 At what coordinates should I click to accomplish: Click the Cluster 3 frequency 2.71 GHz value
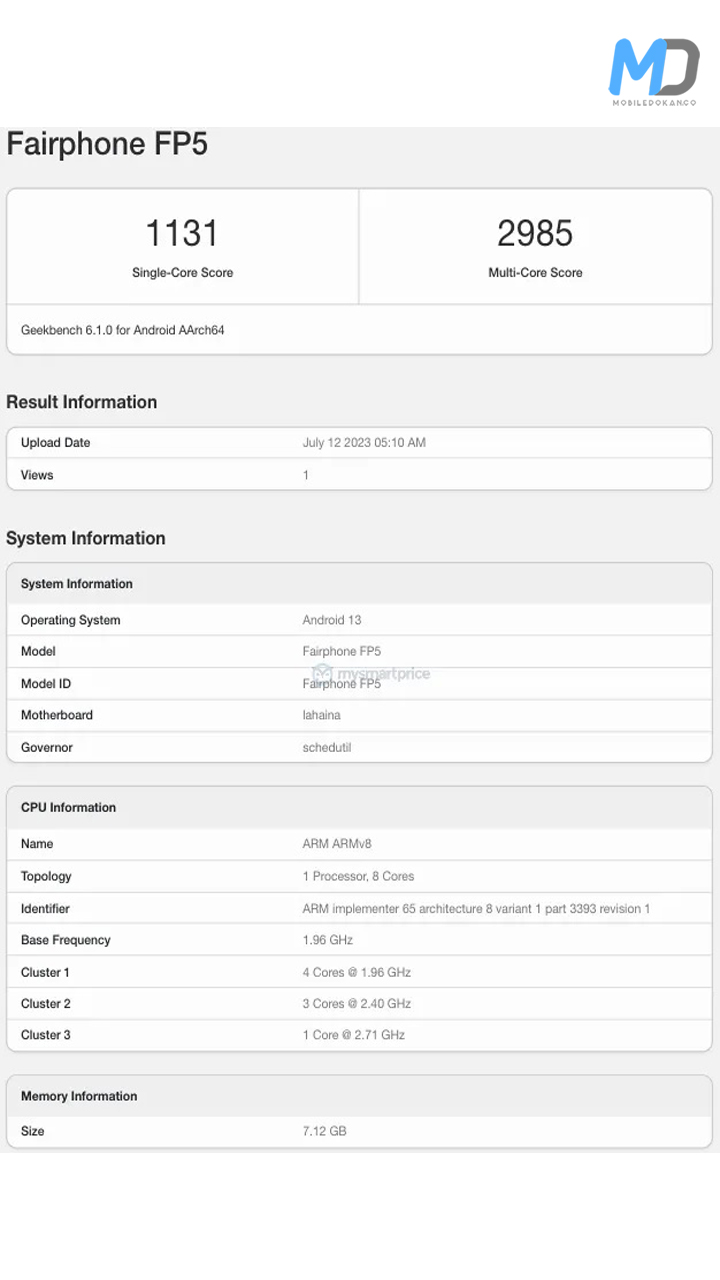pyautogui.click(x=354, y=1035)
